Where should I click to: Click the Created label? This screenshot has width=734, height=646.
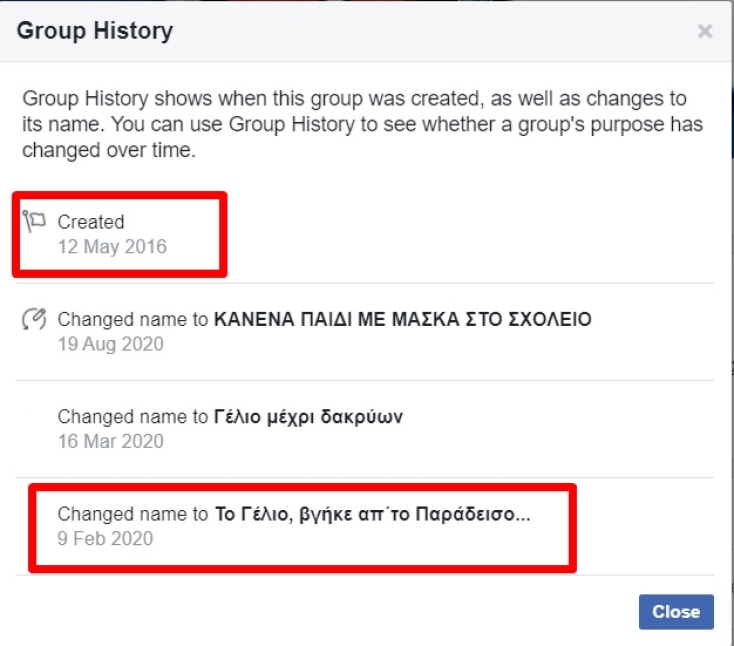coord(91,222)
